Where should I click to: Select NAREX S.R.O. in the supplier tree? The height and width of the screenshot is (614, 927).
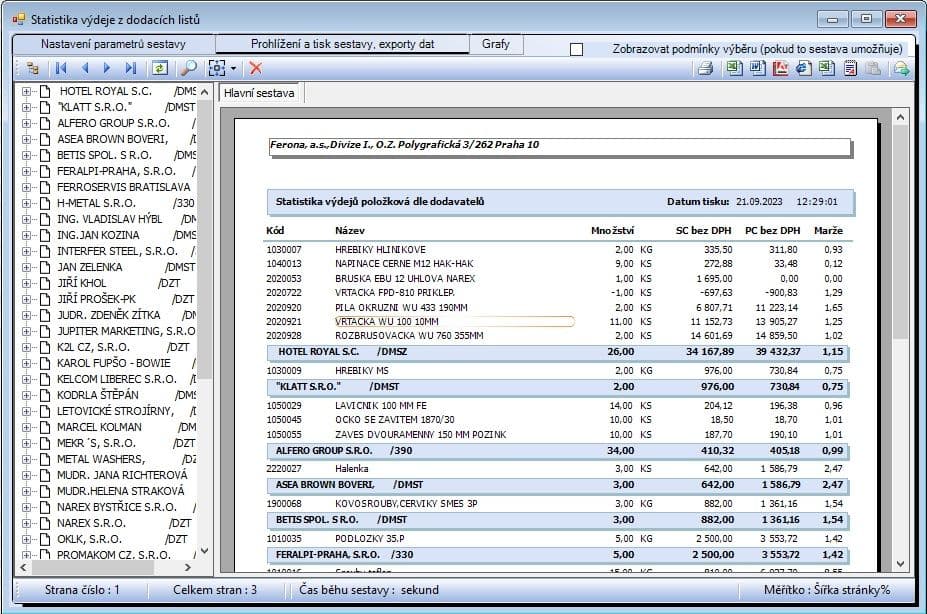tap(91, 523)
